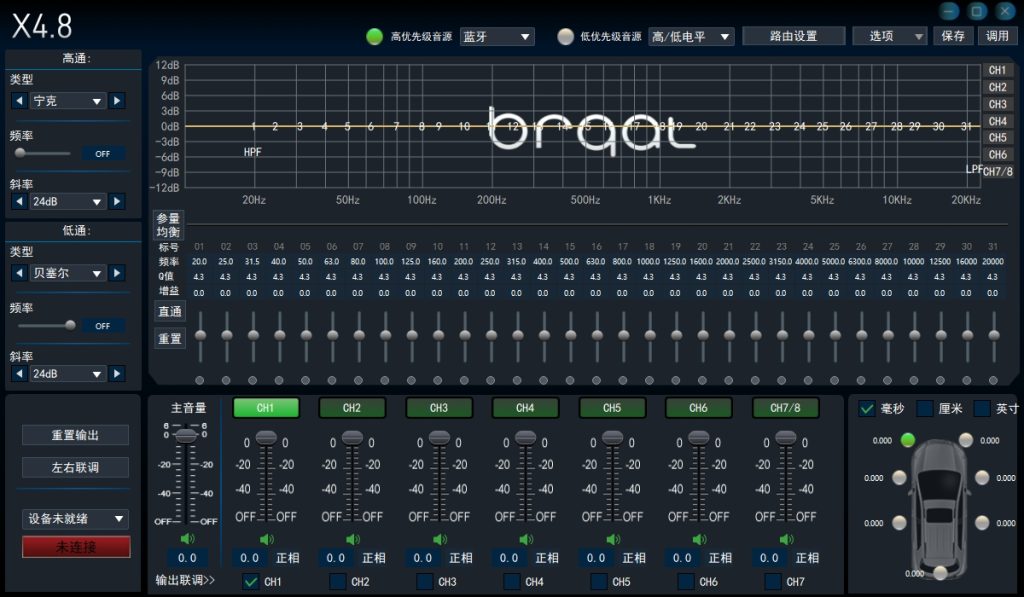This screenshot has width=1024, height=597.
Task: Click the 主音量 0.0 value field
Action: [x=187, y=558]
